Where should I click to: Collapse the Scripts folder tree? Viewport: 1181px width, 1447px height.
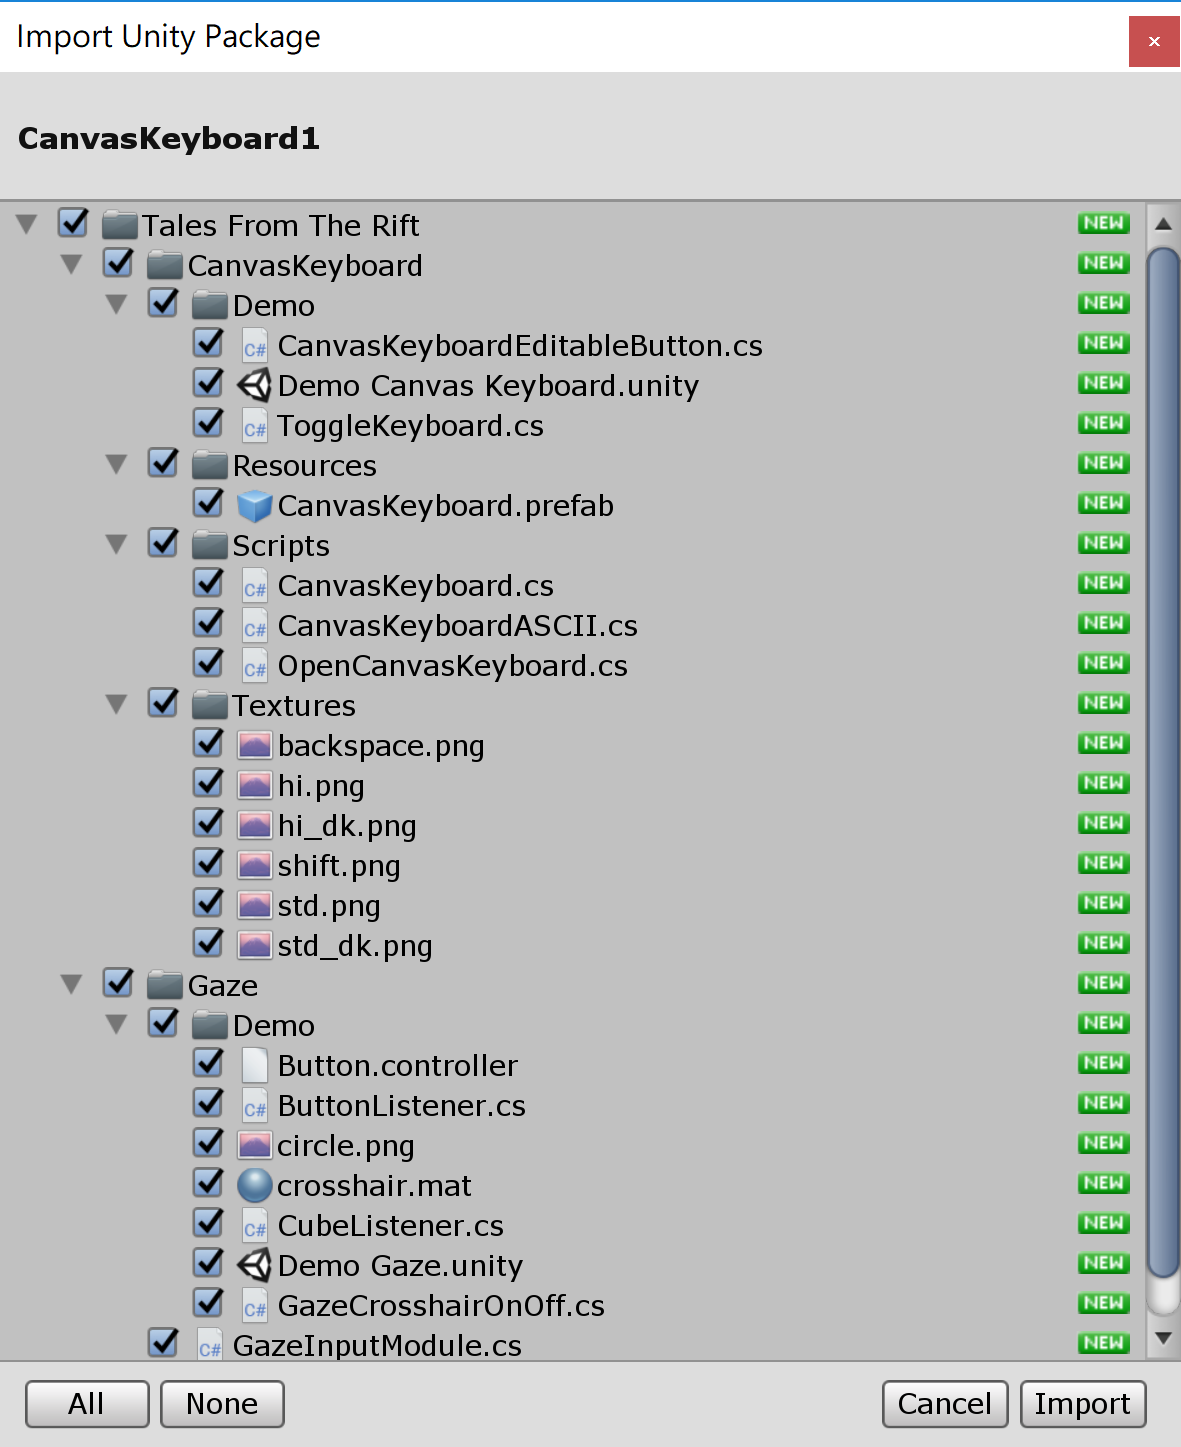click(116, 543)
